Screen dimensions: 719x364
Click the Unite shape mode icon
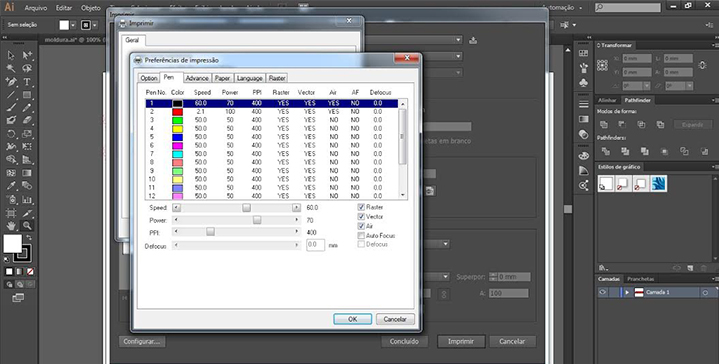pyautogui.click(x=604, y=124)
